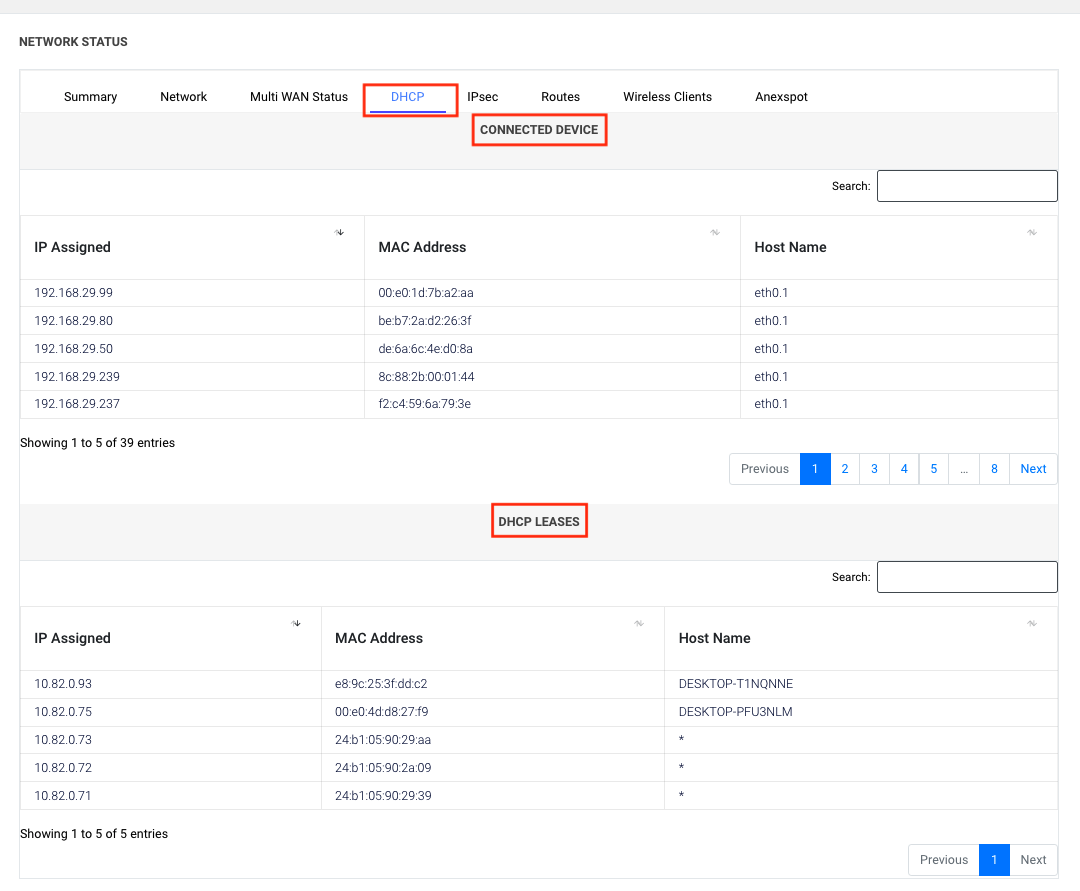The image size is (1080, 891).
Task: Click sort icon in DHCP Leases Host Name column
Action: pos(1031,623)
